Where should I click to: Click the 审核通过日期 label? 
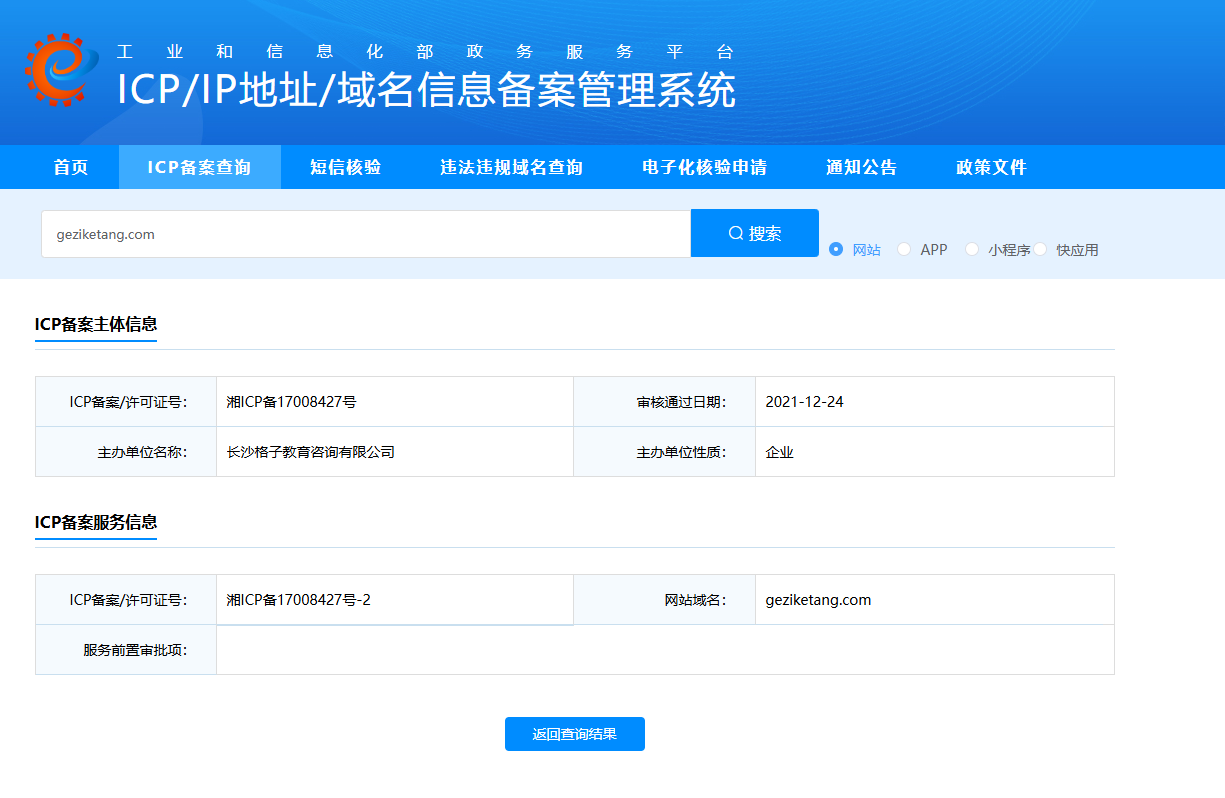(x=681, y=402)
